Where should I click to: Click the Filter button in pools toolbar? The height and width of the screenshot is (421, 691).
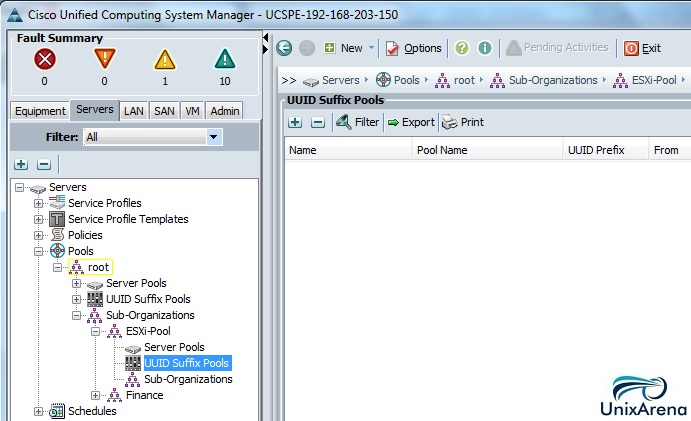[357, 122]
